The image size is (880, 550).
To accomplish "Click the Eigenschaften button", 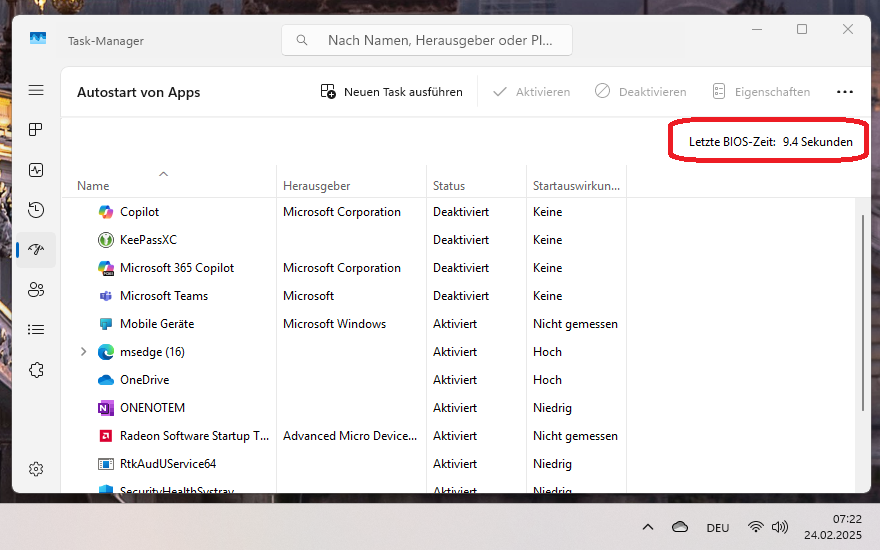I will click(761, 92).
